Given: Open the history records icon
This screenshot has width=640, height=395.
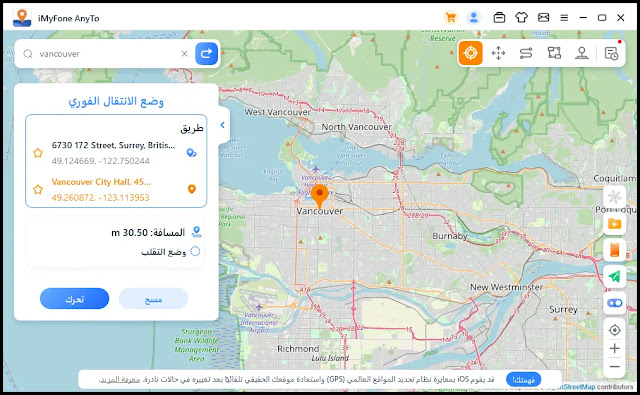Looking at the screenshot, I should [x=611, y=53].
